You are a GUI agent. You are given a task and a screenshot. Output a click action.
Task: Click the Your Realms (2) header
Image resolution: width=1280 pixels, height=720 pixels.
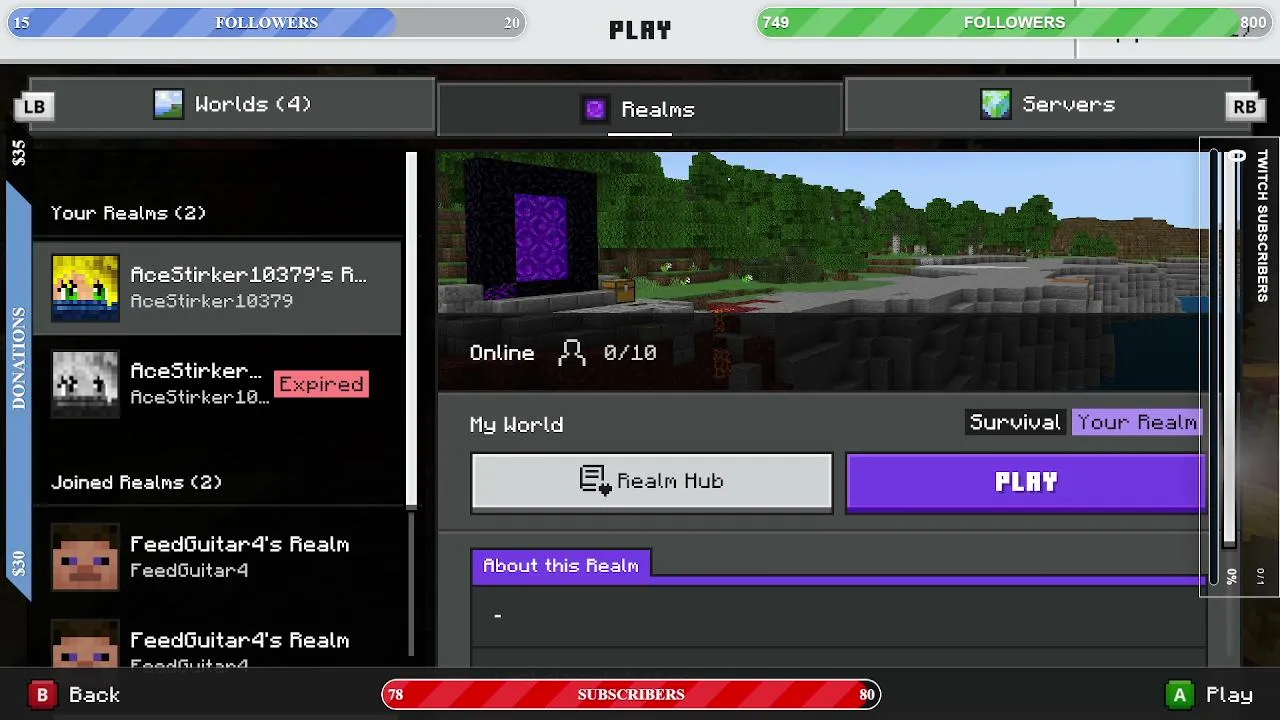pyautogui.click(x=128, y=213)
